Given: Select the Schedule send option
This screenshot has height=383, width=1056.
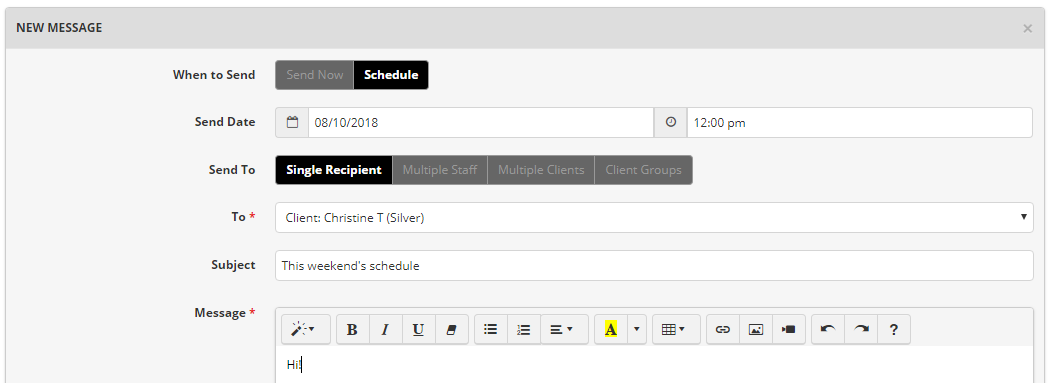Looking at the screenshot, I should 391,75.
